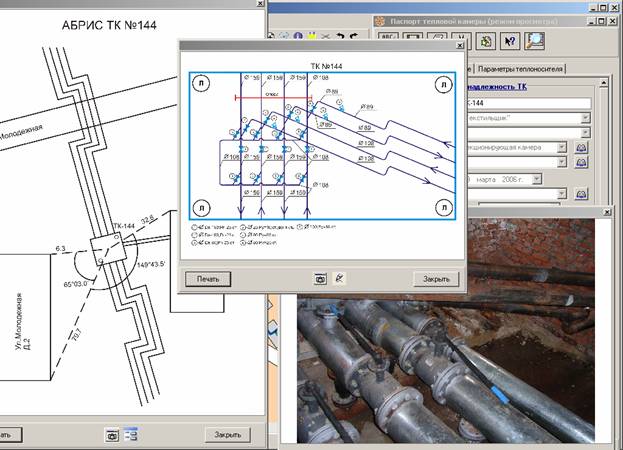Viewport: 623px width, 450px height.
Task: Click Закрыть in the ТК №144 scheme dialog
Action: tap(436, 279)
